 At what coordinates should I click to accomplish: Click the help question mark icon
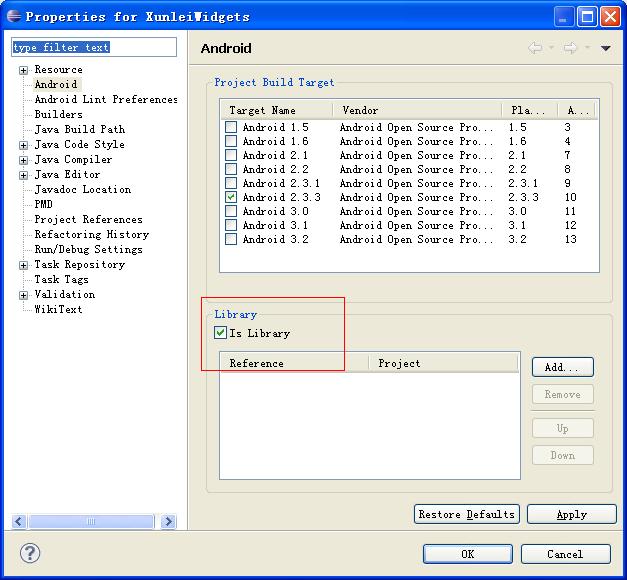tap(30, 554)
